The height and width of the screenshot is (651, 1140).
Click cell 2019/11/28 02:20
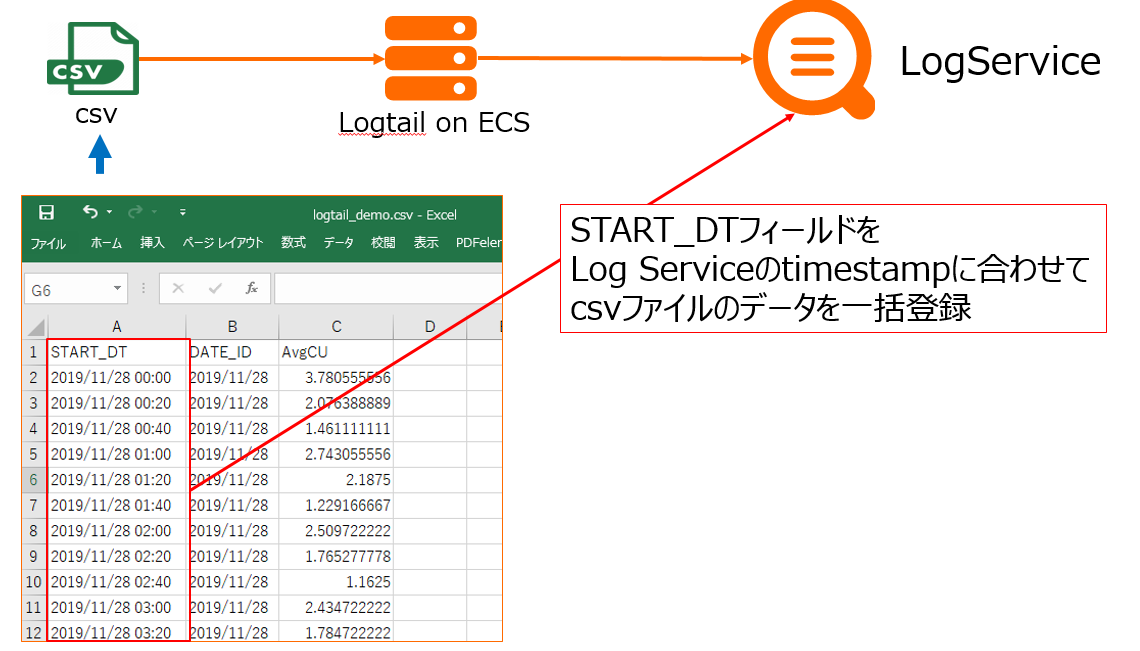click(x=116, y=556)
